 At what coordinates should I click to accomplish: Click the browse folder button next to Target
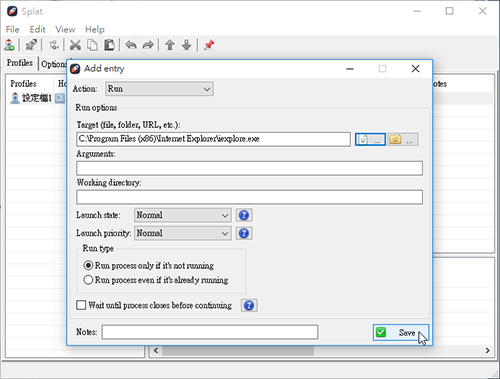coord(403,139)
